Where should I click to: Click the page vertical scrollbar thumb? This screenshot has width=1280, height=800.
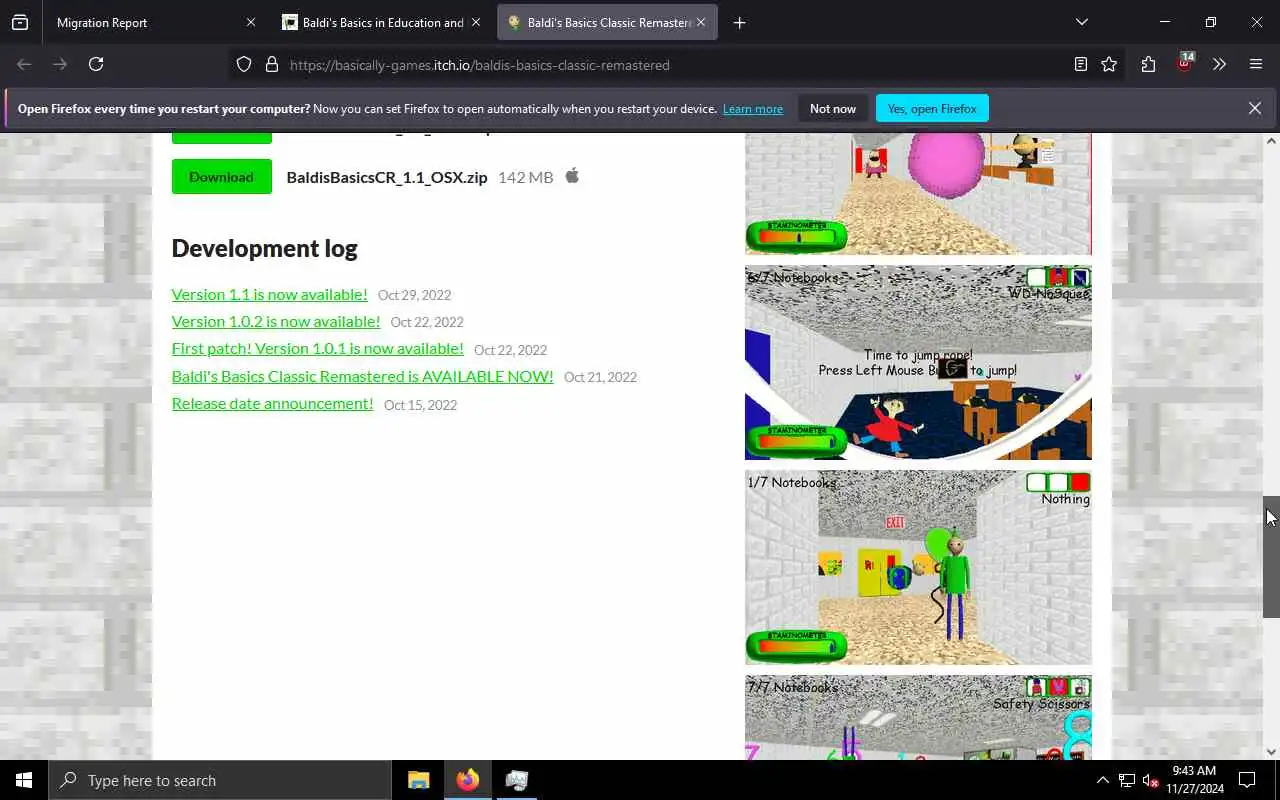[1271, 557]
